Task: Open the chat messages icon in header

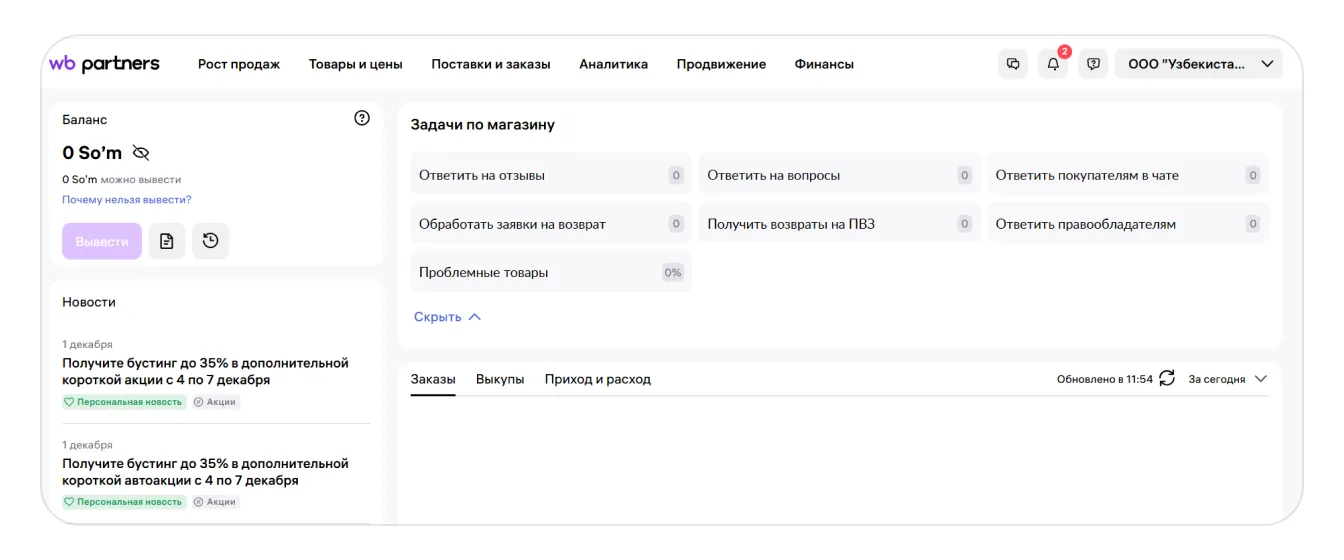Action: pos(1013,64)
